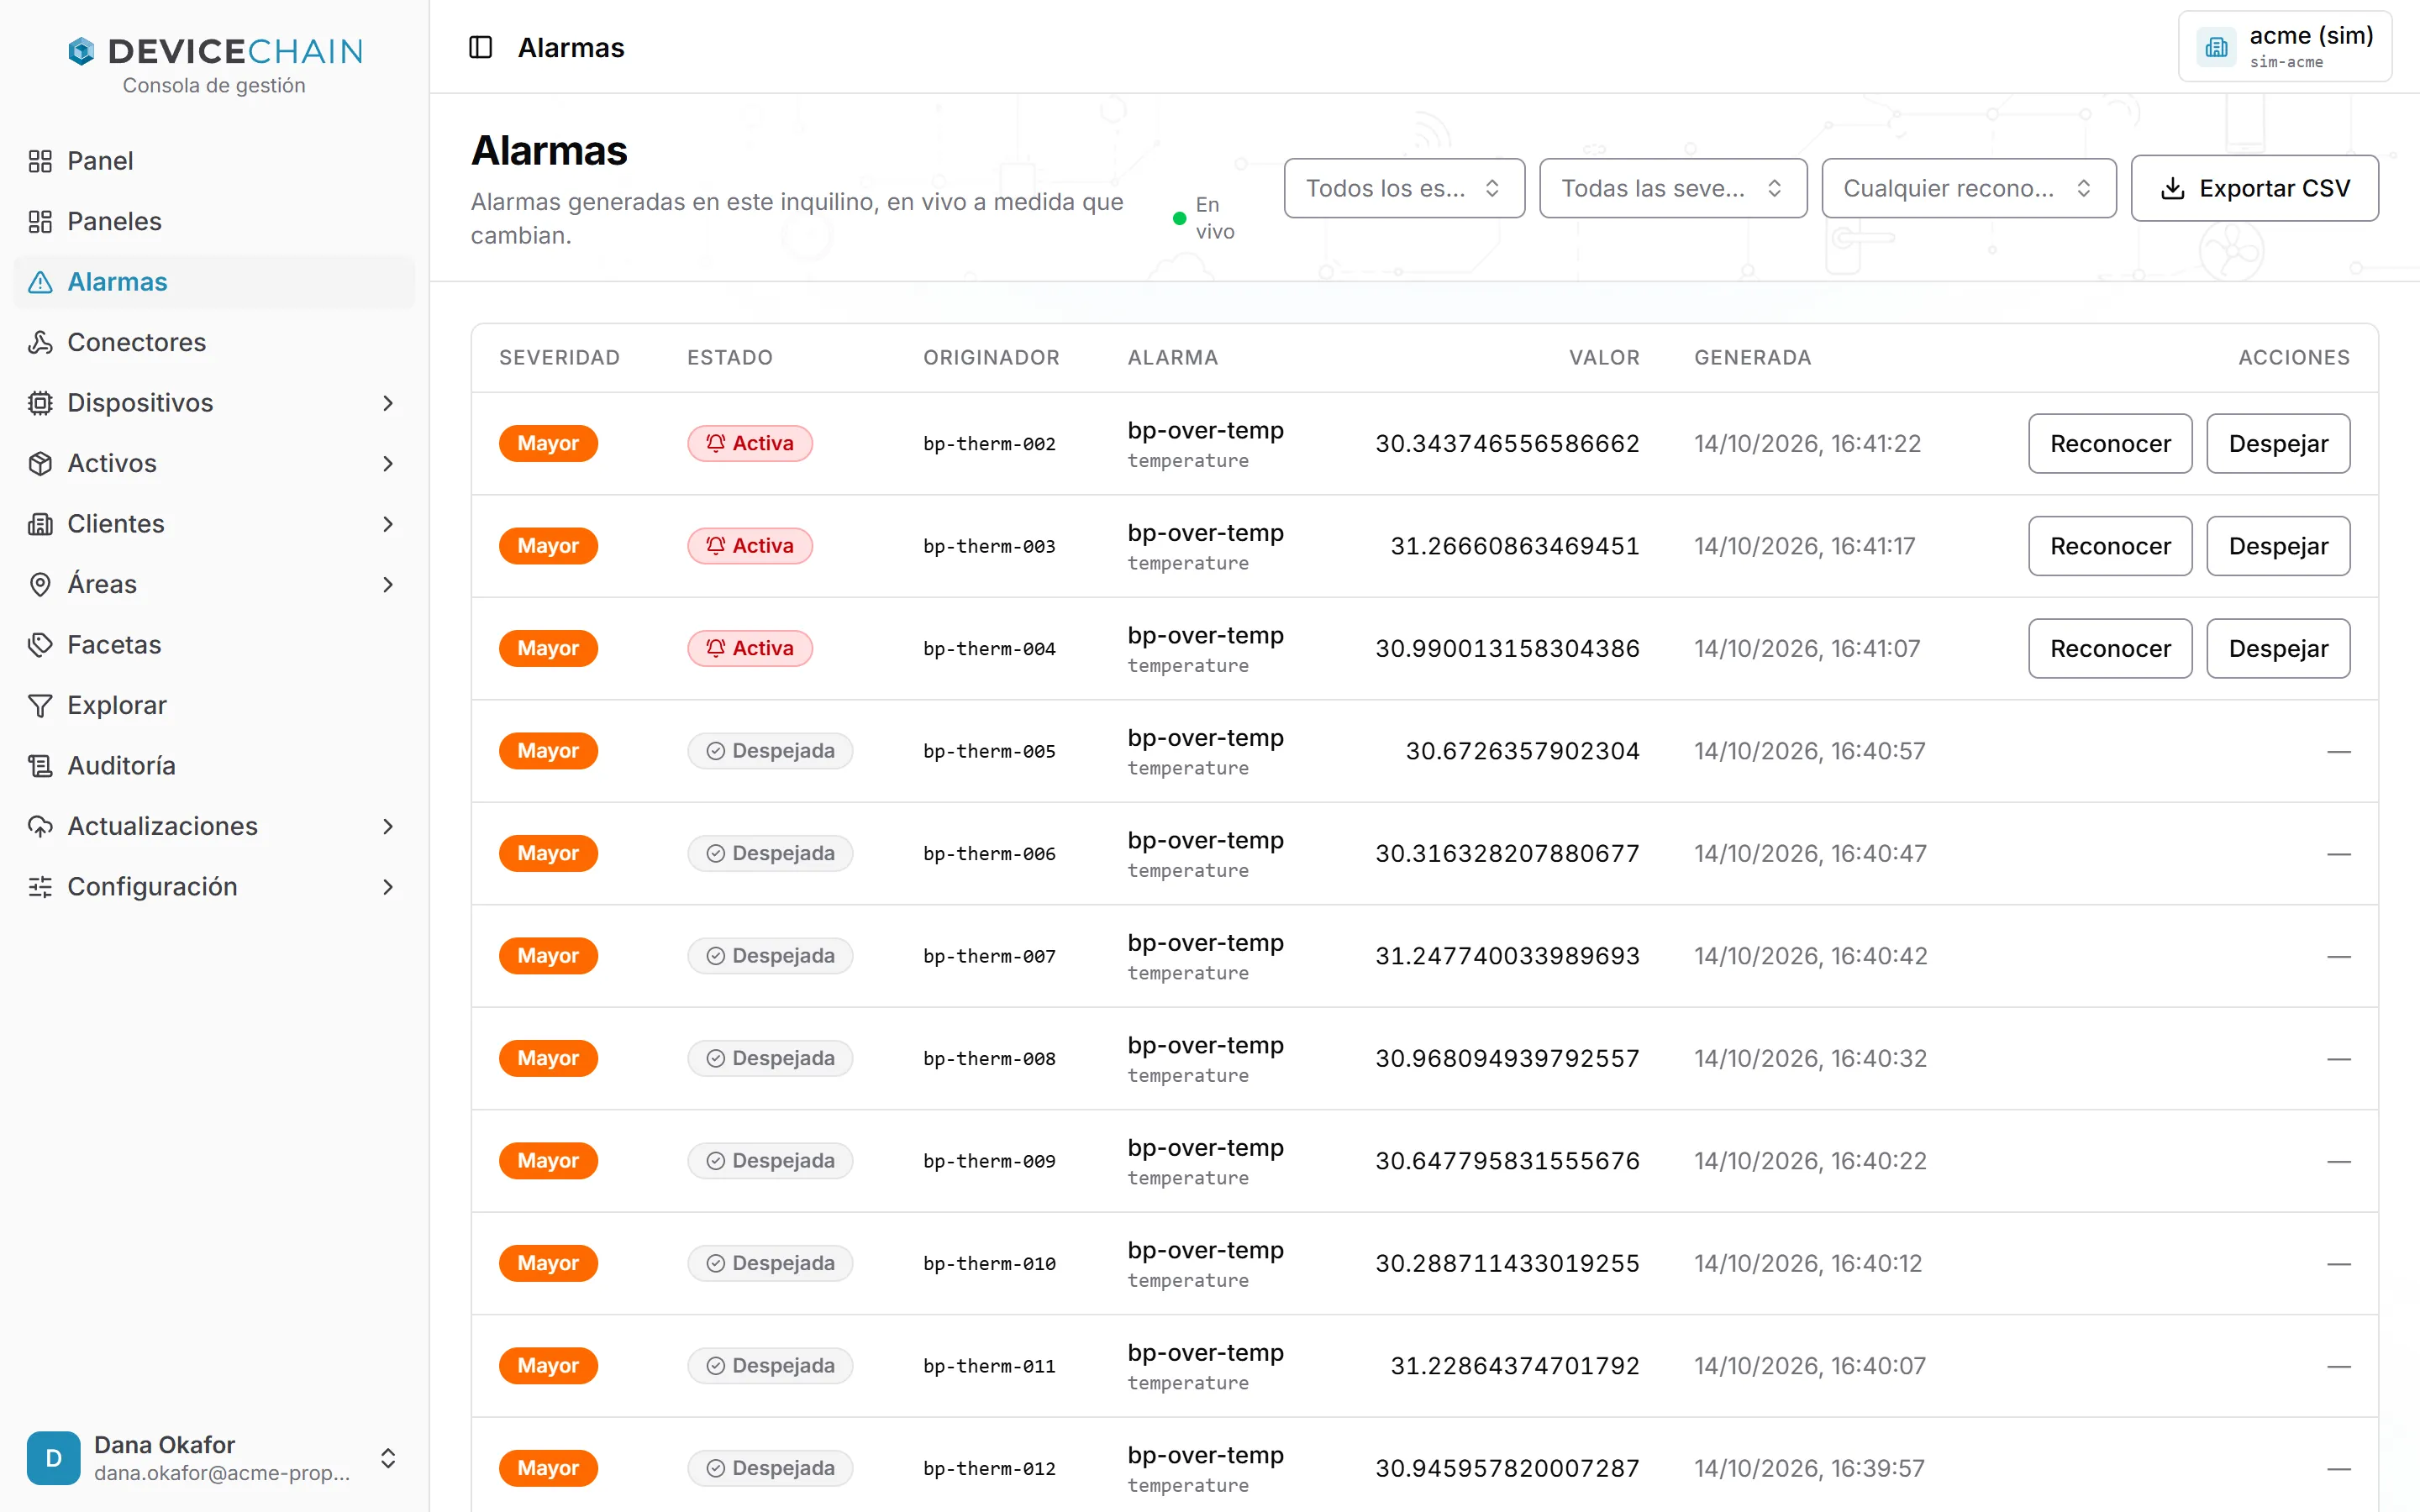Open the Dana Okafor user menu
The image size is (2420, 1512).
214,1457
